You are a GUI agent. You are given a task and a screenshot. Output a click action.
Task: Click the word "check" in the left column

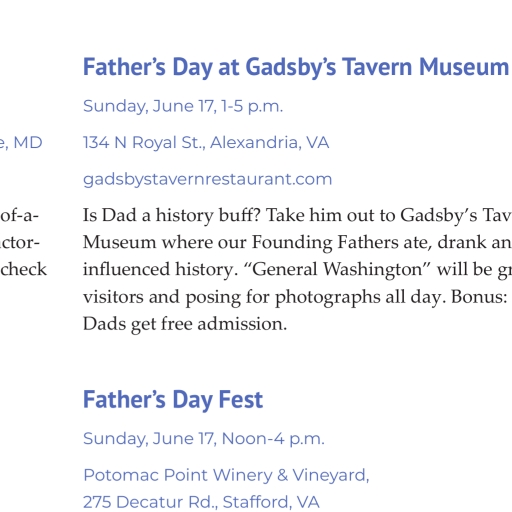[24, 269]
